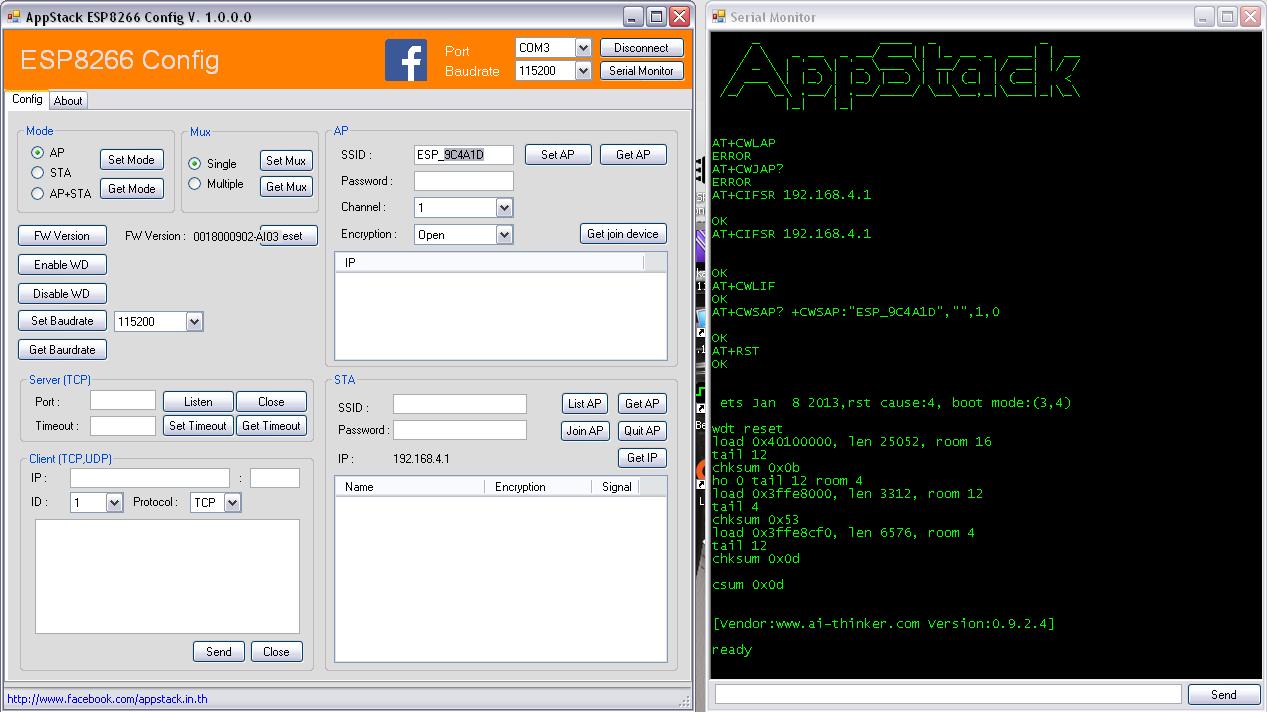Focus the STA Password input field
This screenshot has width=1267, height=712.
460,430
